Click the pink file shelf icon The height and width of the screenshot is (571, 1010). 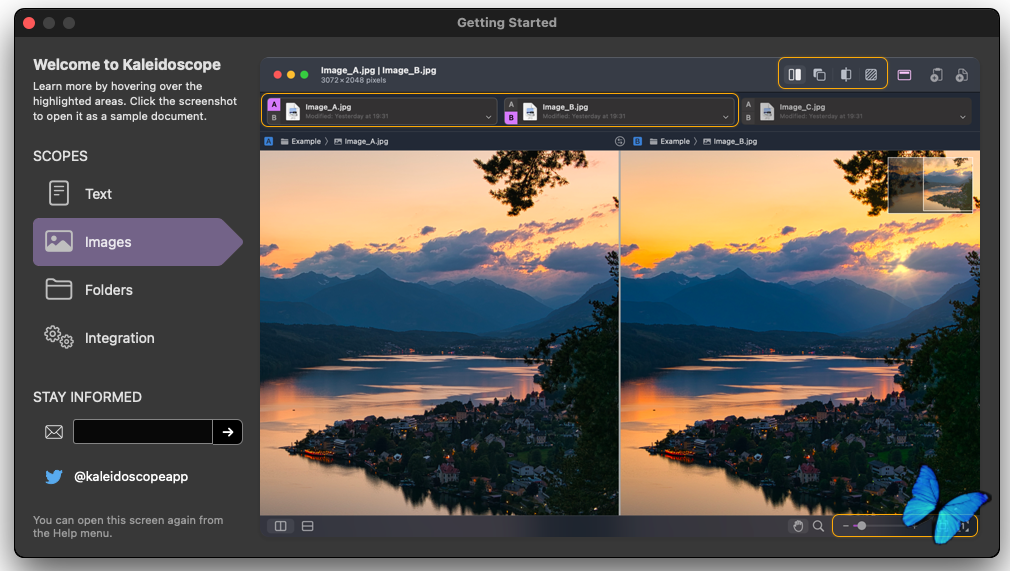click(904, 74)
